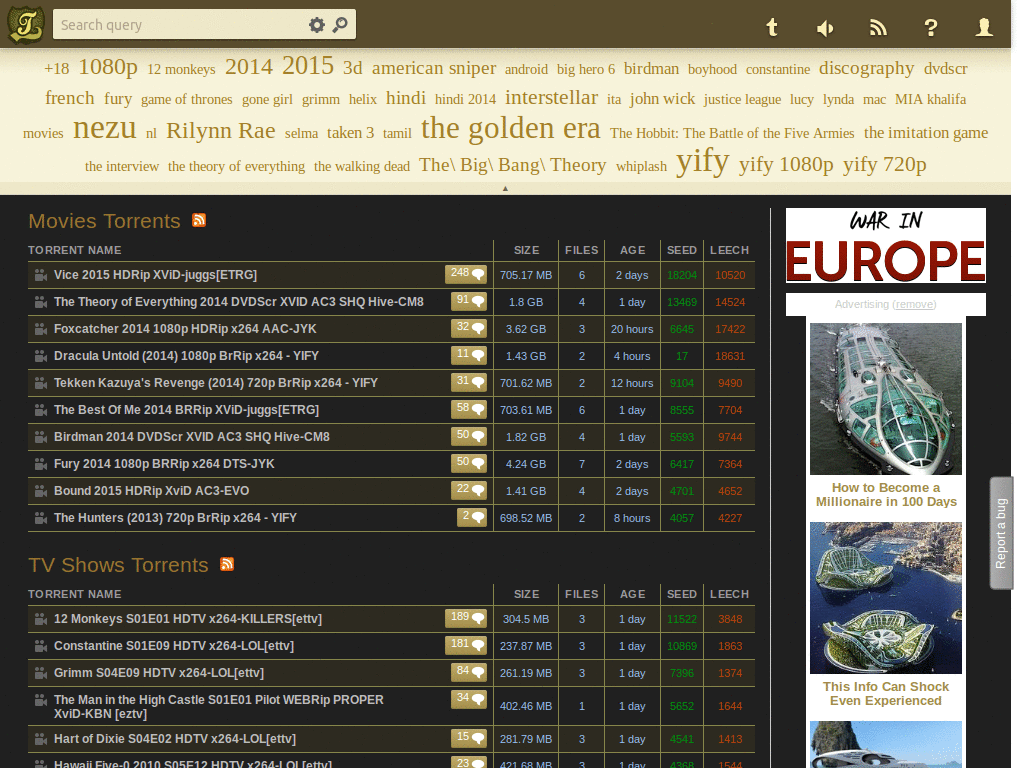Open Bound 2015 HDRip XviD AC3-EVO torrent
This screenshot has width=1024, height=768.
[x=152, y=490]
